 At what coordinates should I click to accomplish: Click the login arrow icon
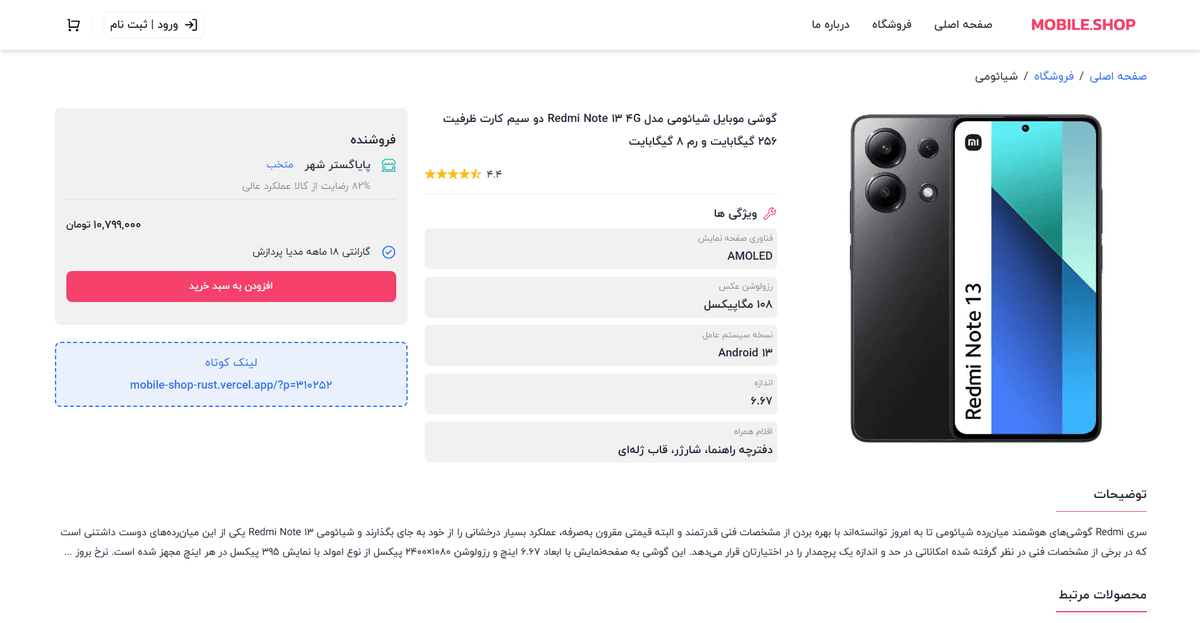192,25
